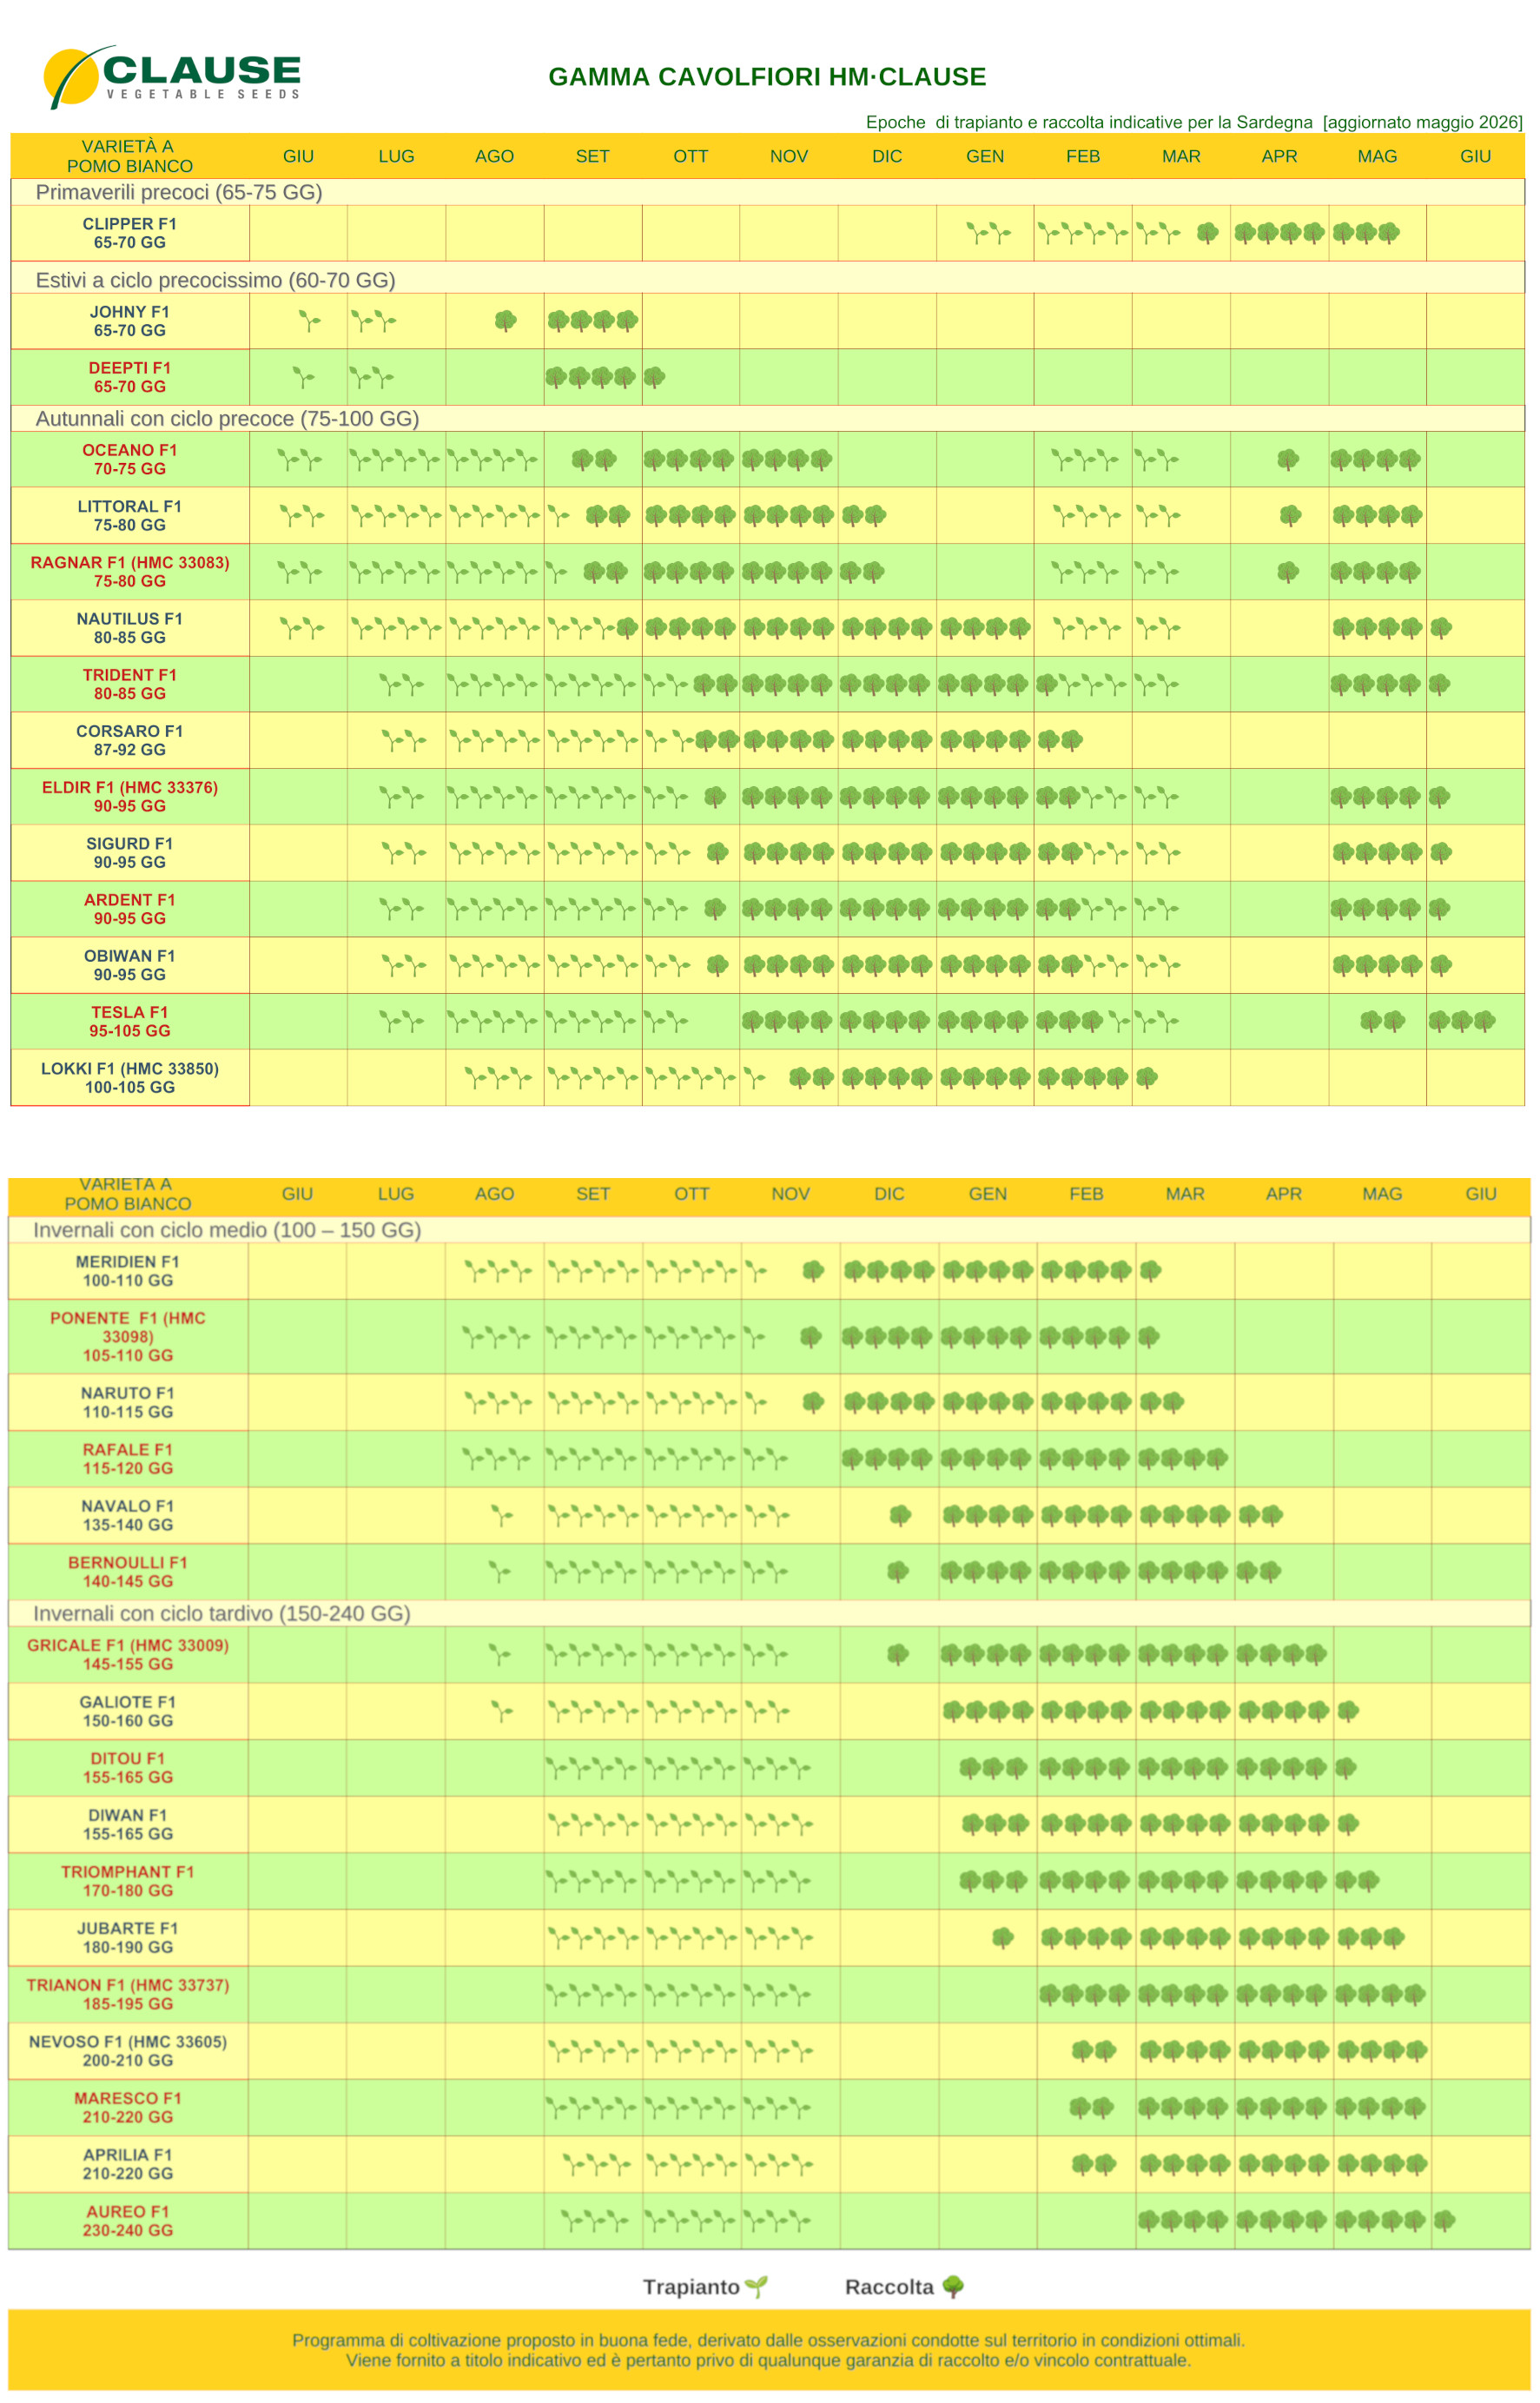This screenshot has width=1540, height=2403.
Task: Click the variety name "MERIDIEN F1"
Action: pyautogui.click(x=128, y=1261)
